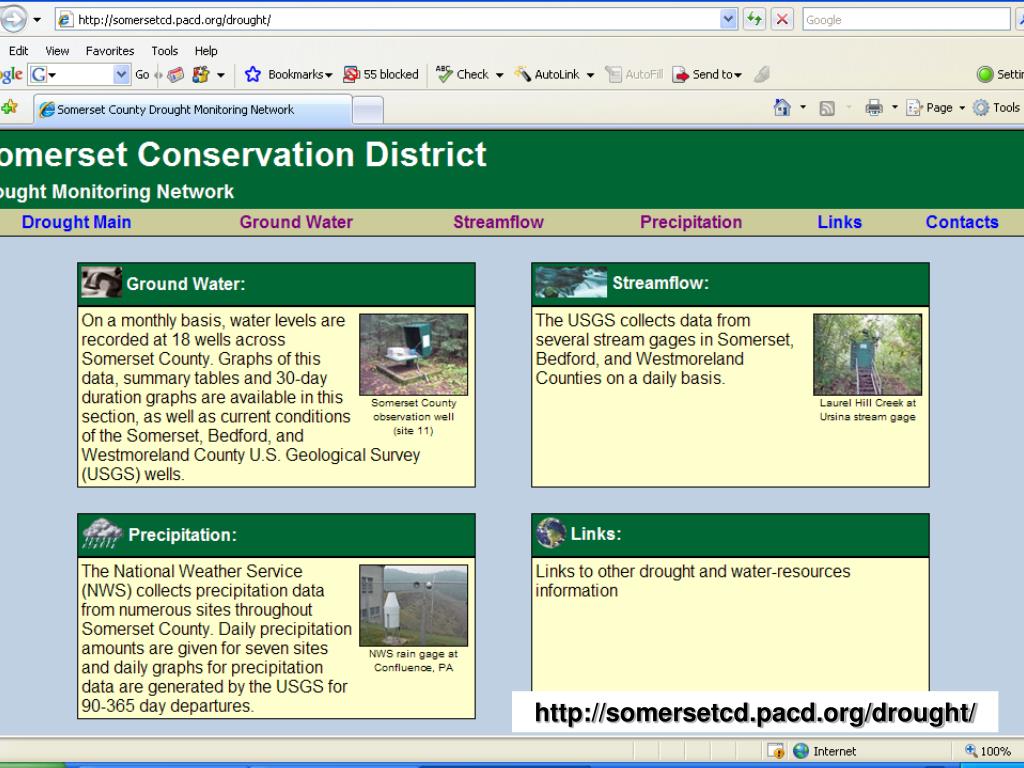
Task: Click the Precipitation rain cloud icon
Action: 103,534
